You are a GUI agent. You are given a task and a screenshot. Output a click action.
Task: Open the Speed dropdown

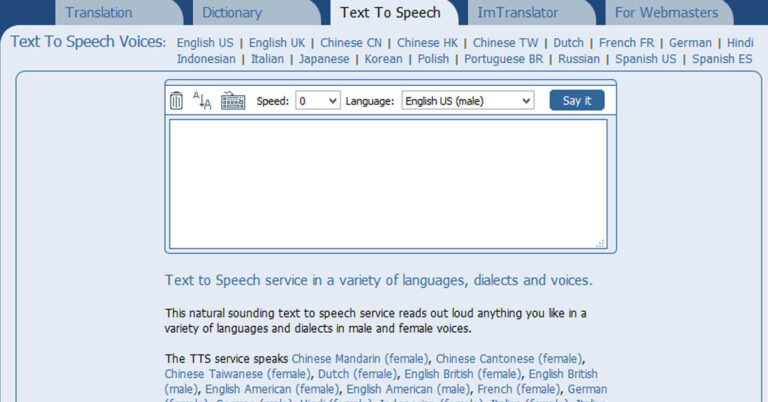point(317,101)
